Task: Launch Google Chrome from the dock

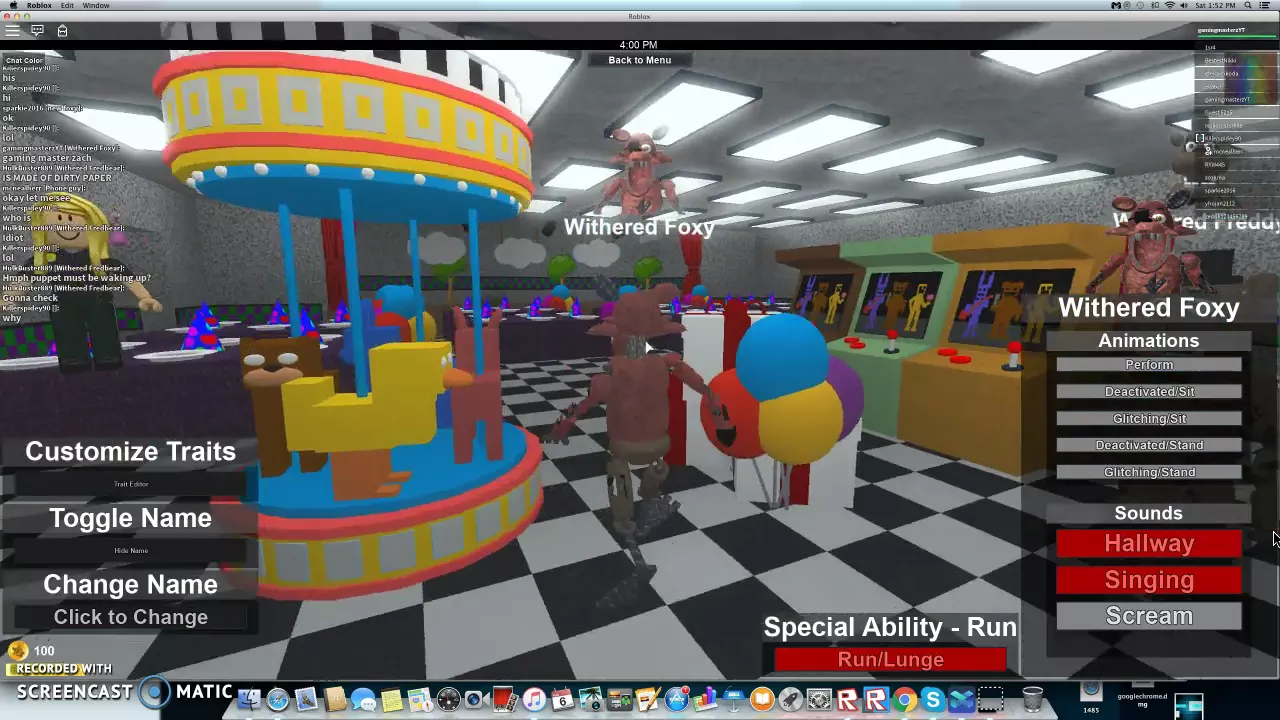Action: point(905,700)
